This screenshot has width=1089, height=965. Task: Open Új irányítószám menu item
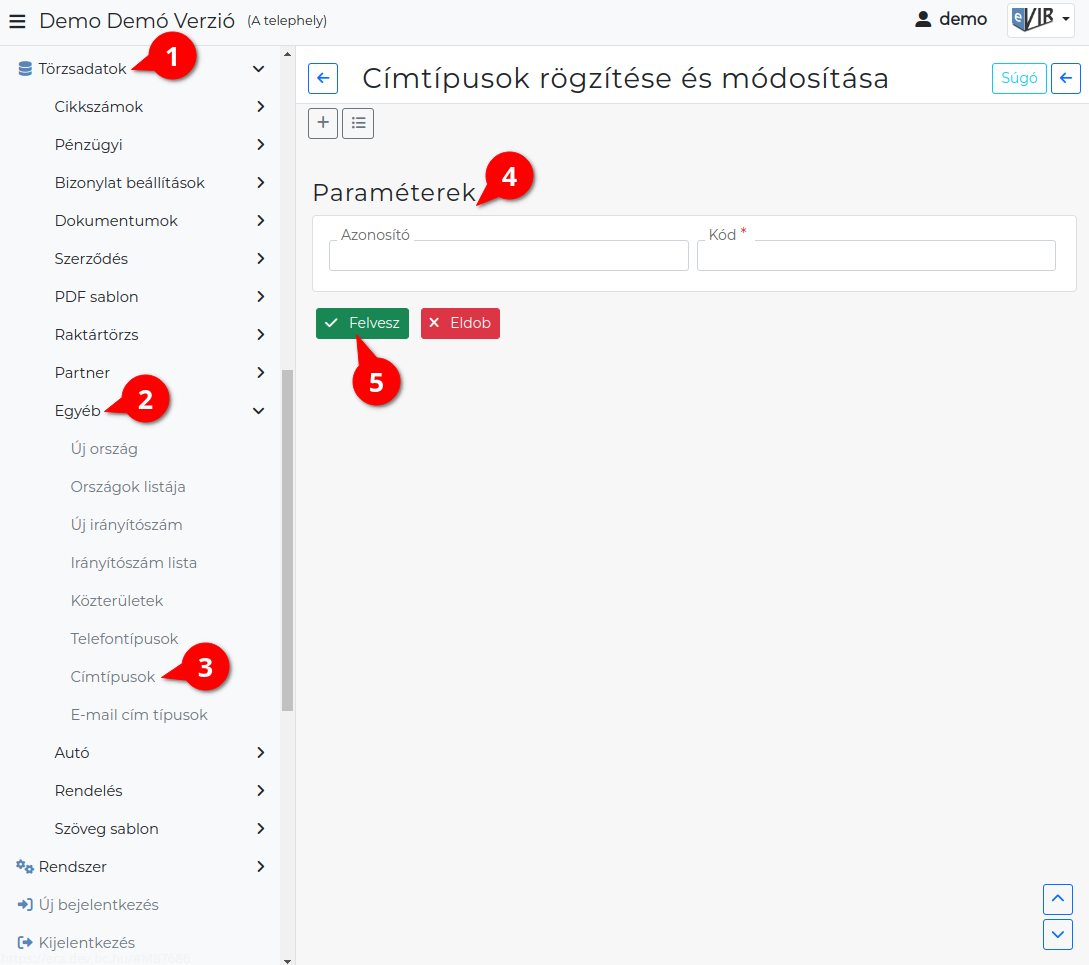[126, 525]
